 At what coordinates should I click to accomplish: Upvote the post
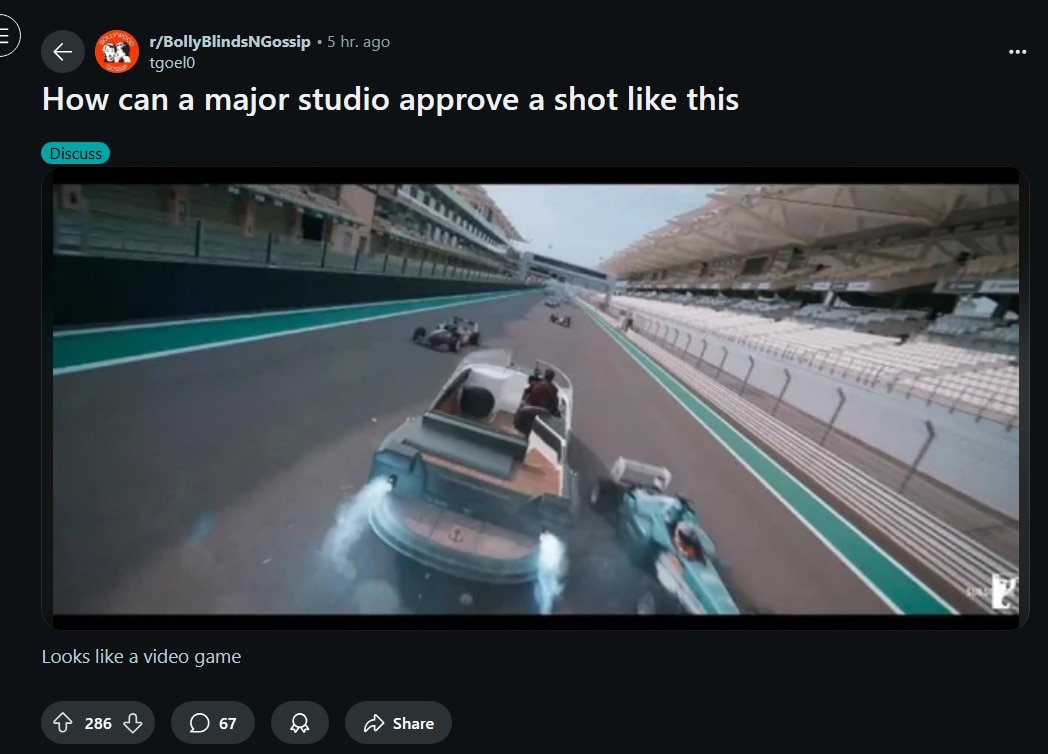tap(63, 723)
